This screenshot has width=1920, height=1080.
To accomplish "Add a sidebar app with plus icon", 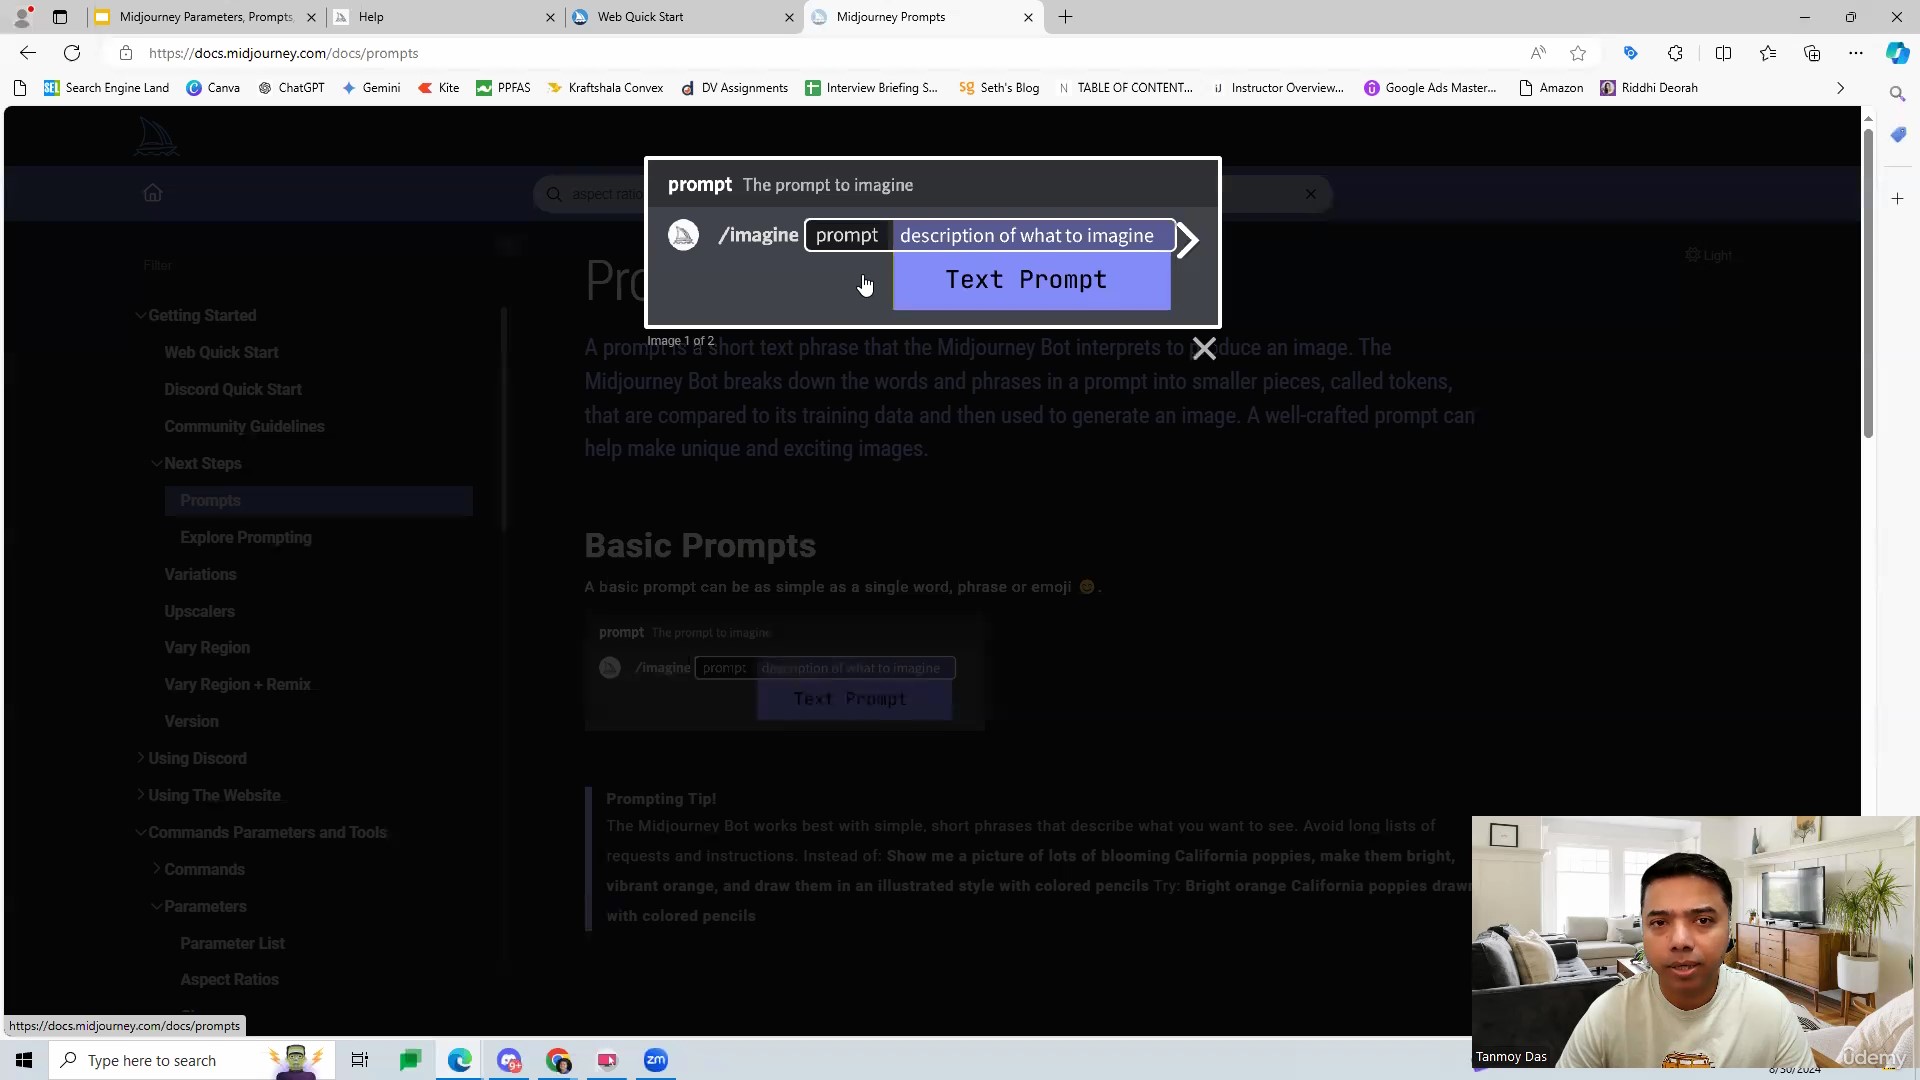I will (1897, 199).
